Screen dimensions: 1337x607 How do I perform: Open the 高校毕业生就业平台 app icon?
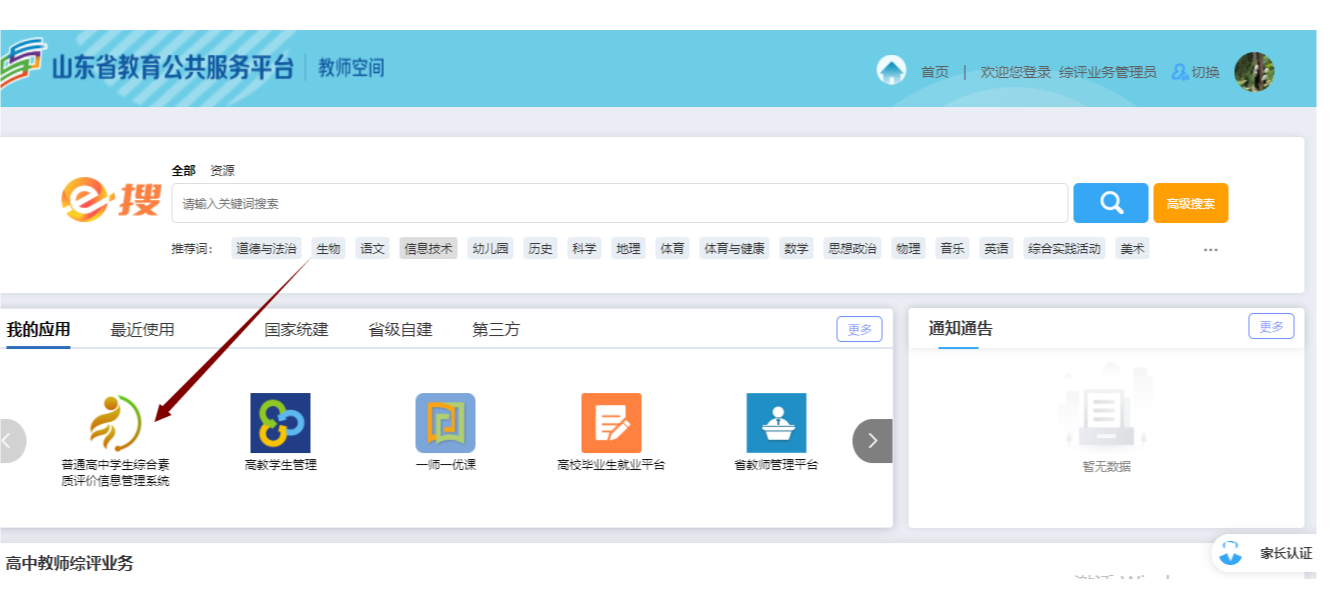pyautogui.click(x=611, y=423)
